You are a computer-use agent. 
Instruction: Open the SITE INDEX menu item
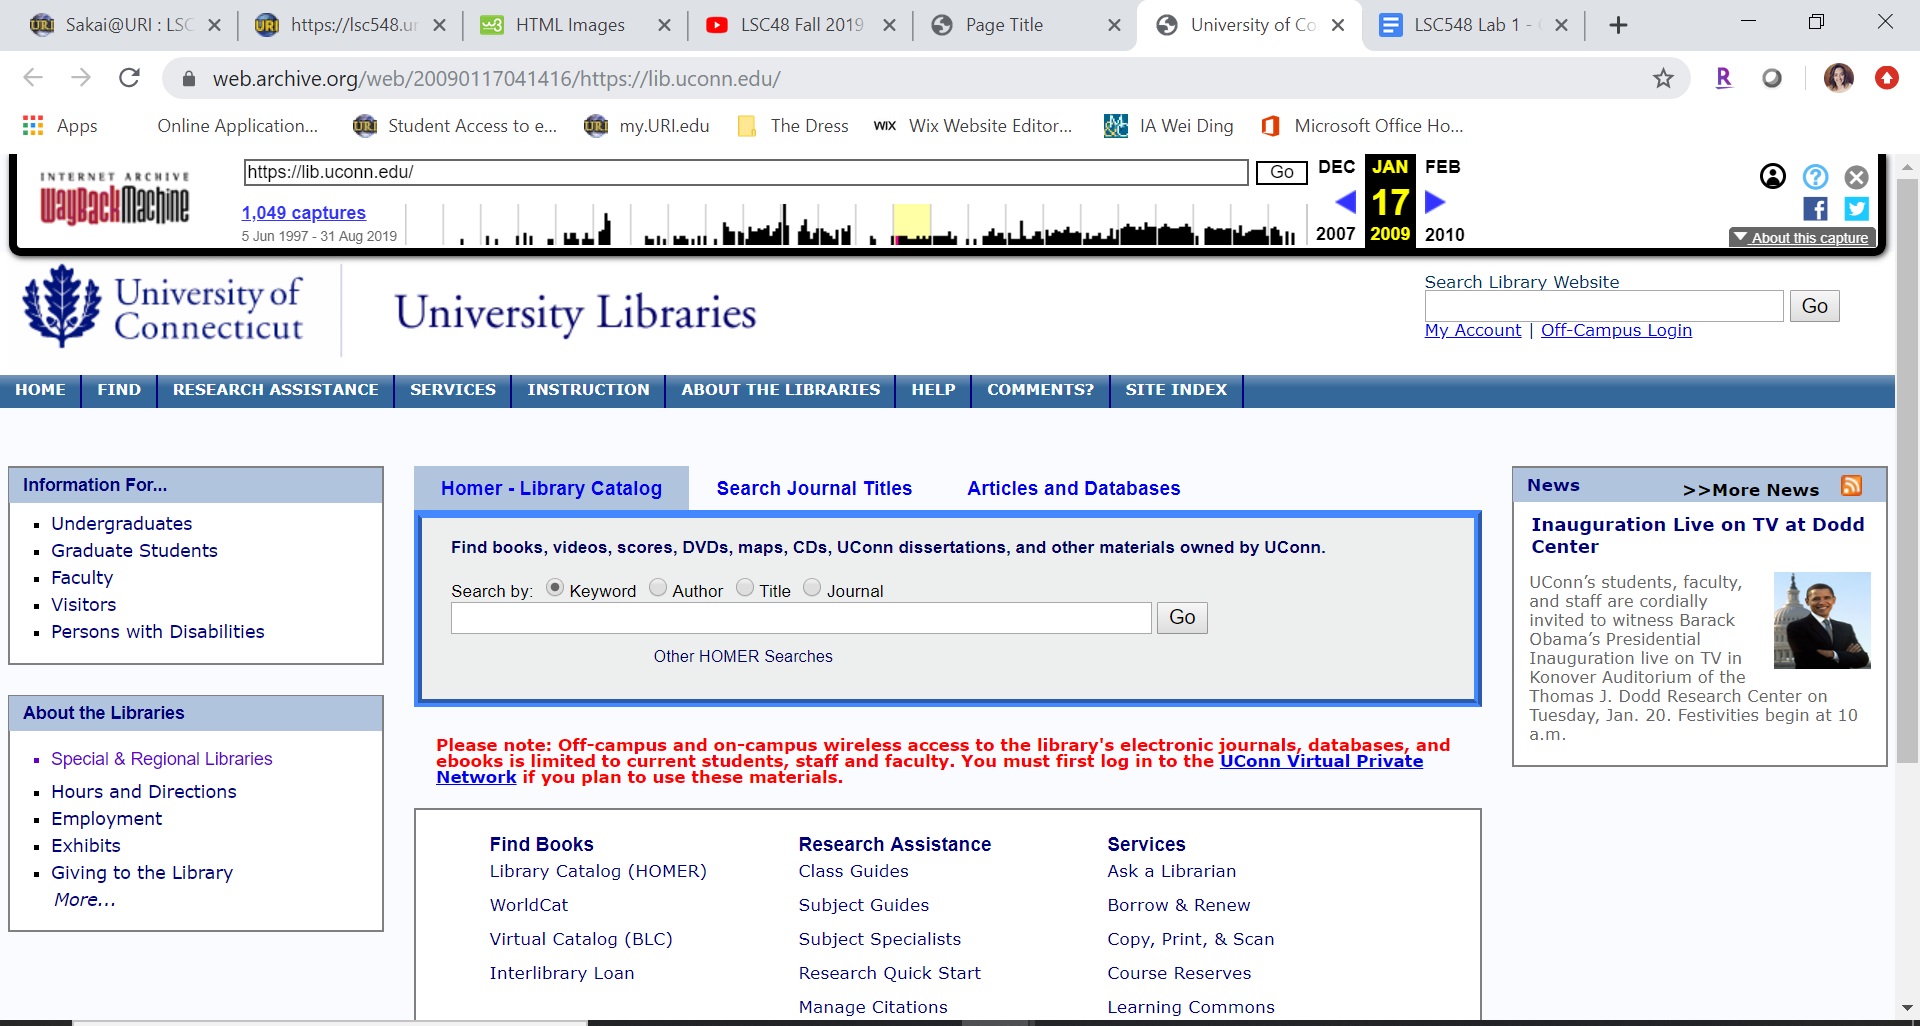coord(1176,390)
